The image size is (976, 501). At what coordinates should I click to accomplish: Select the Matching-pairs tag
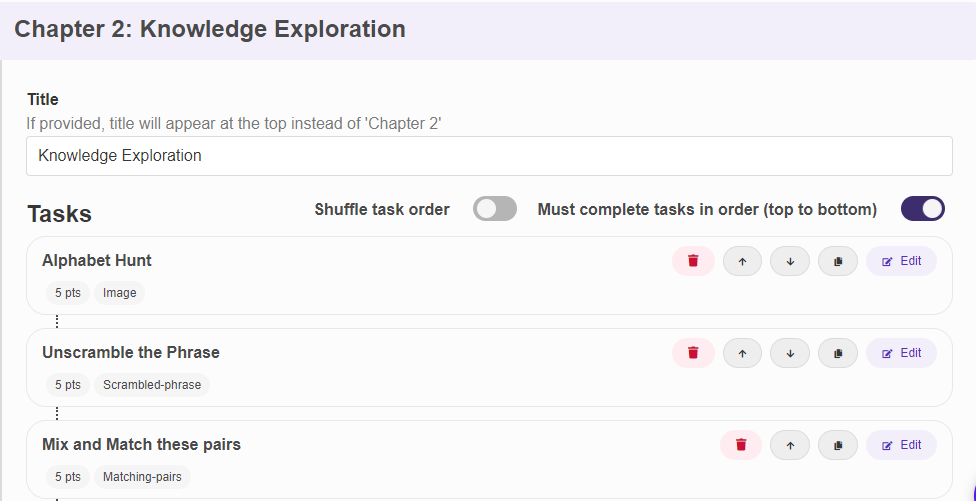point(143,477)
